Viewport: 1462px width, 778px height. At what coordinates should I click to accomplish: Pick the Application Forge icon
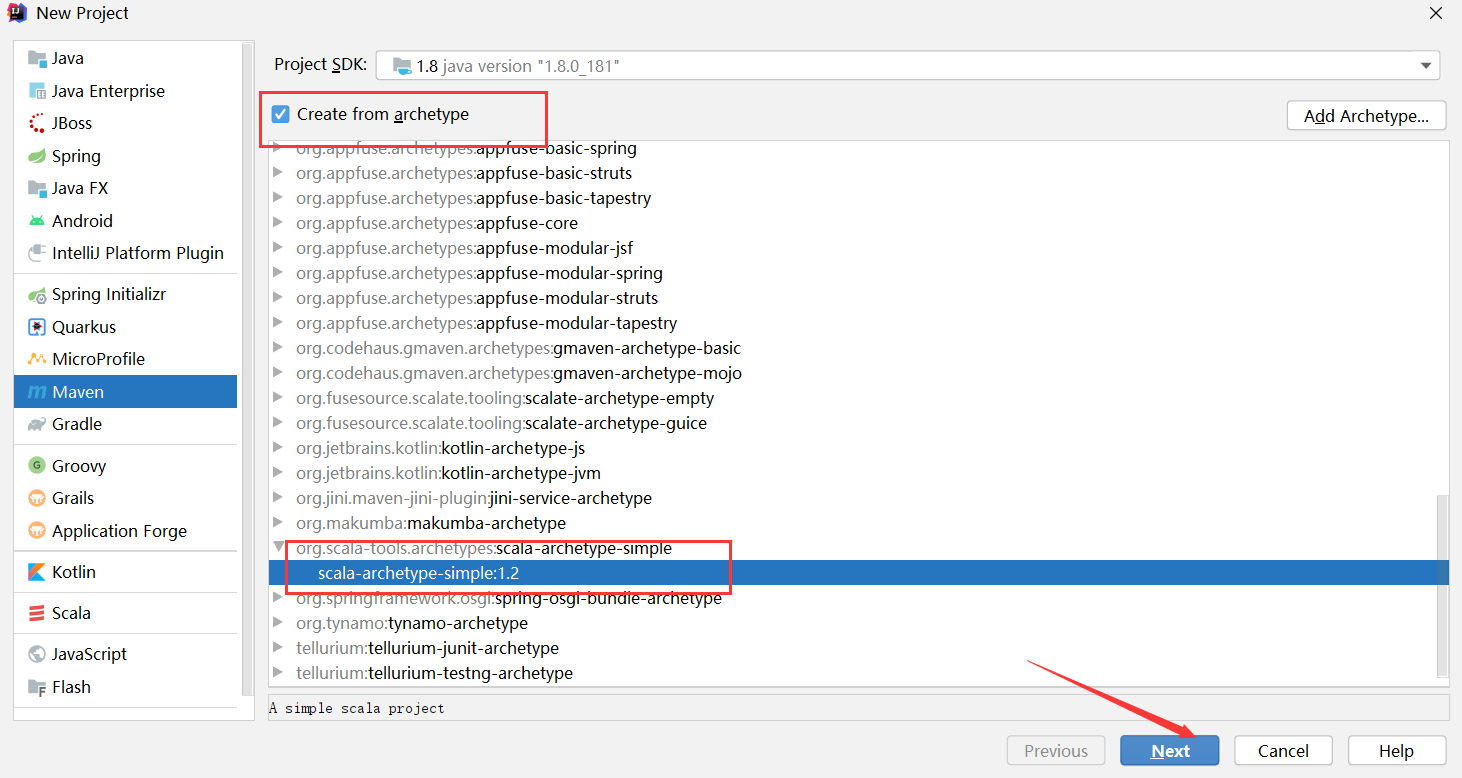(x=37, y=531)
